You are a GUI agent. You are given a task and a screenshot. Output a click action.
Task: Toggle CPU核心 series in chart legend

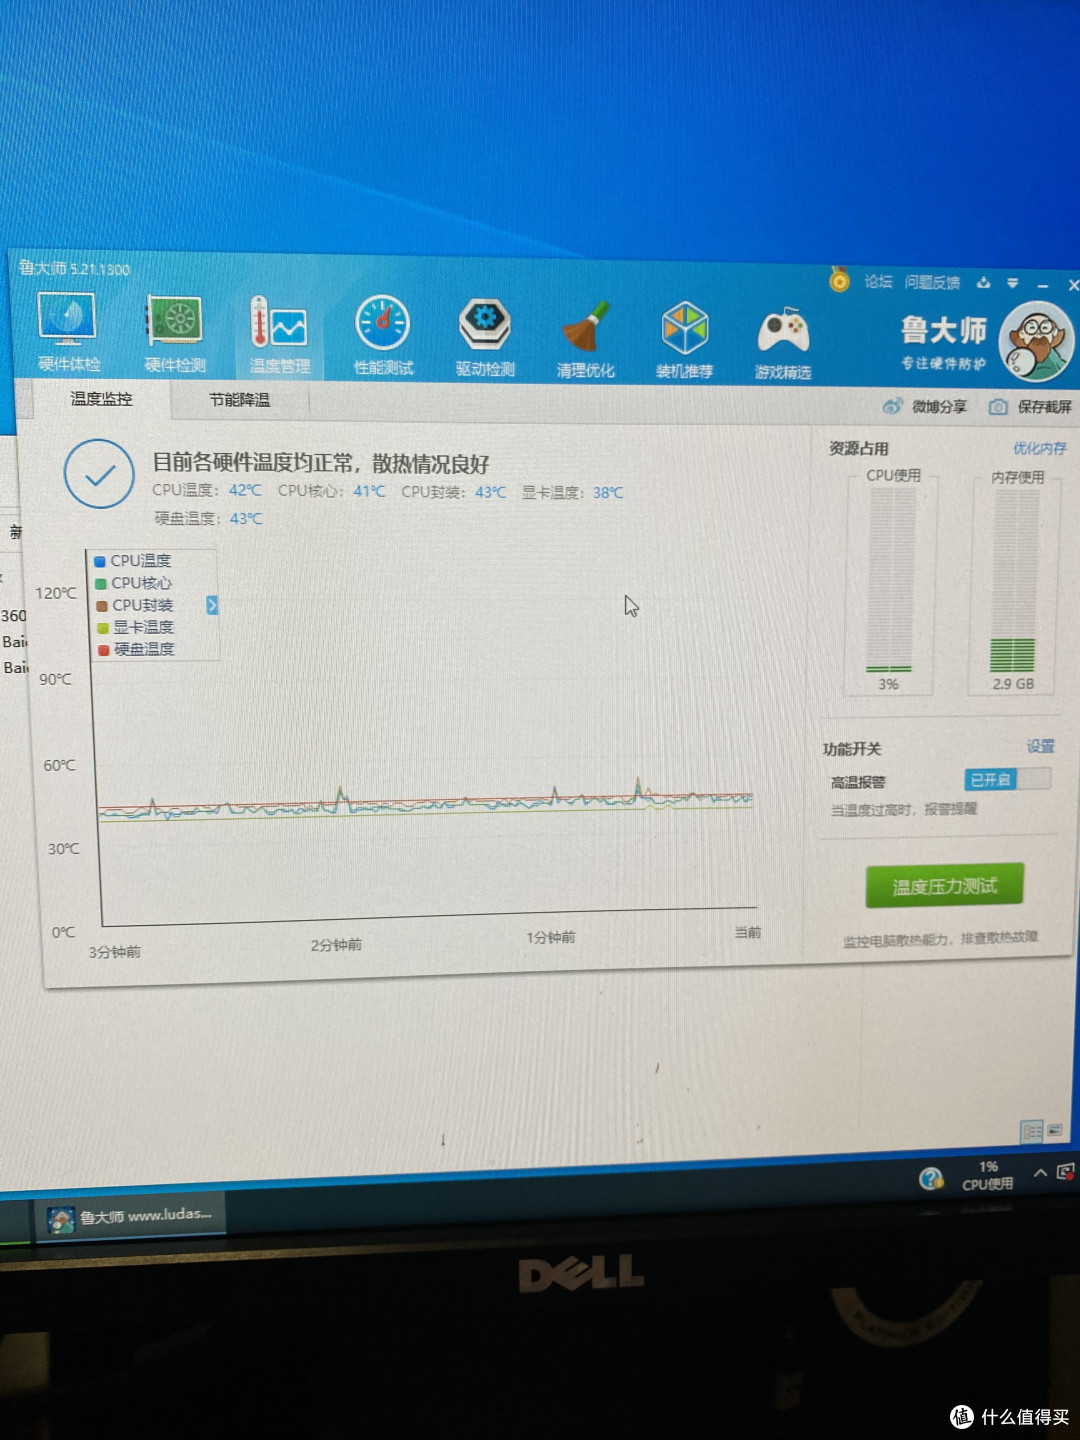[x=133, y=583]
